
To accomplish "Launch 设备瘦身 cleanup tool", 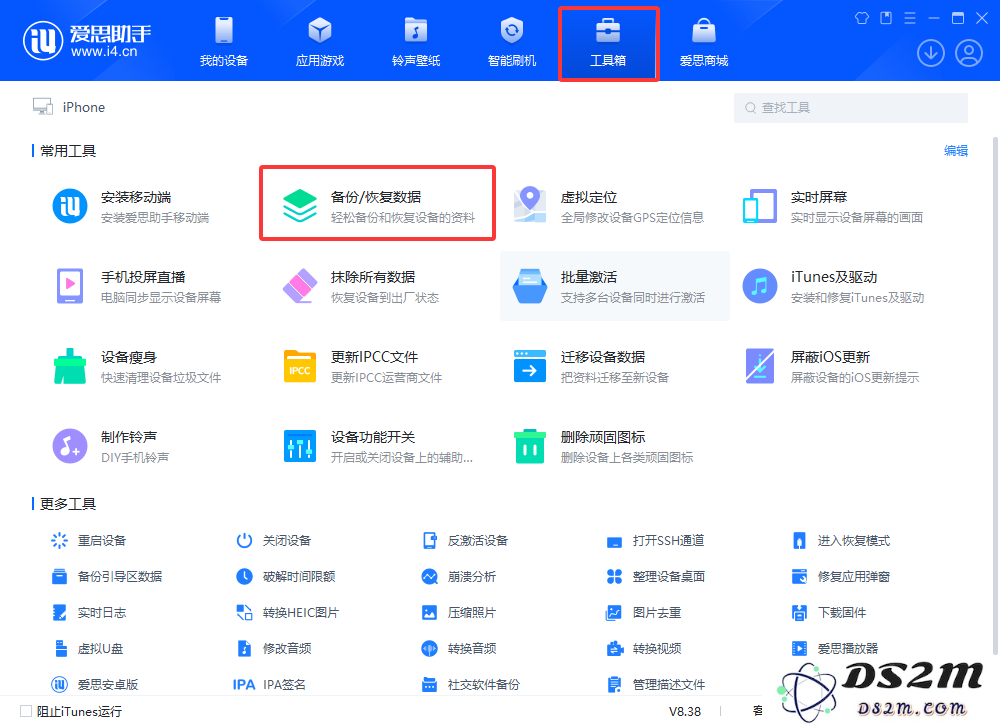I will click(x=138, y=366).
